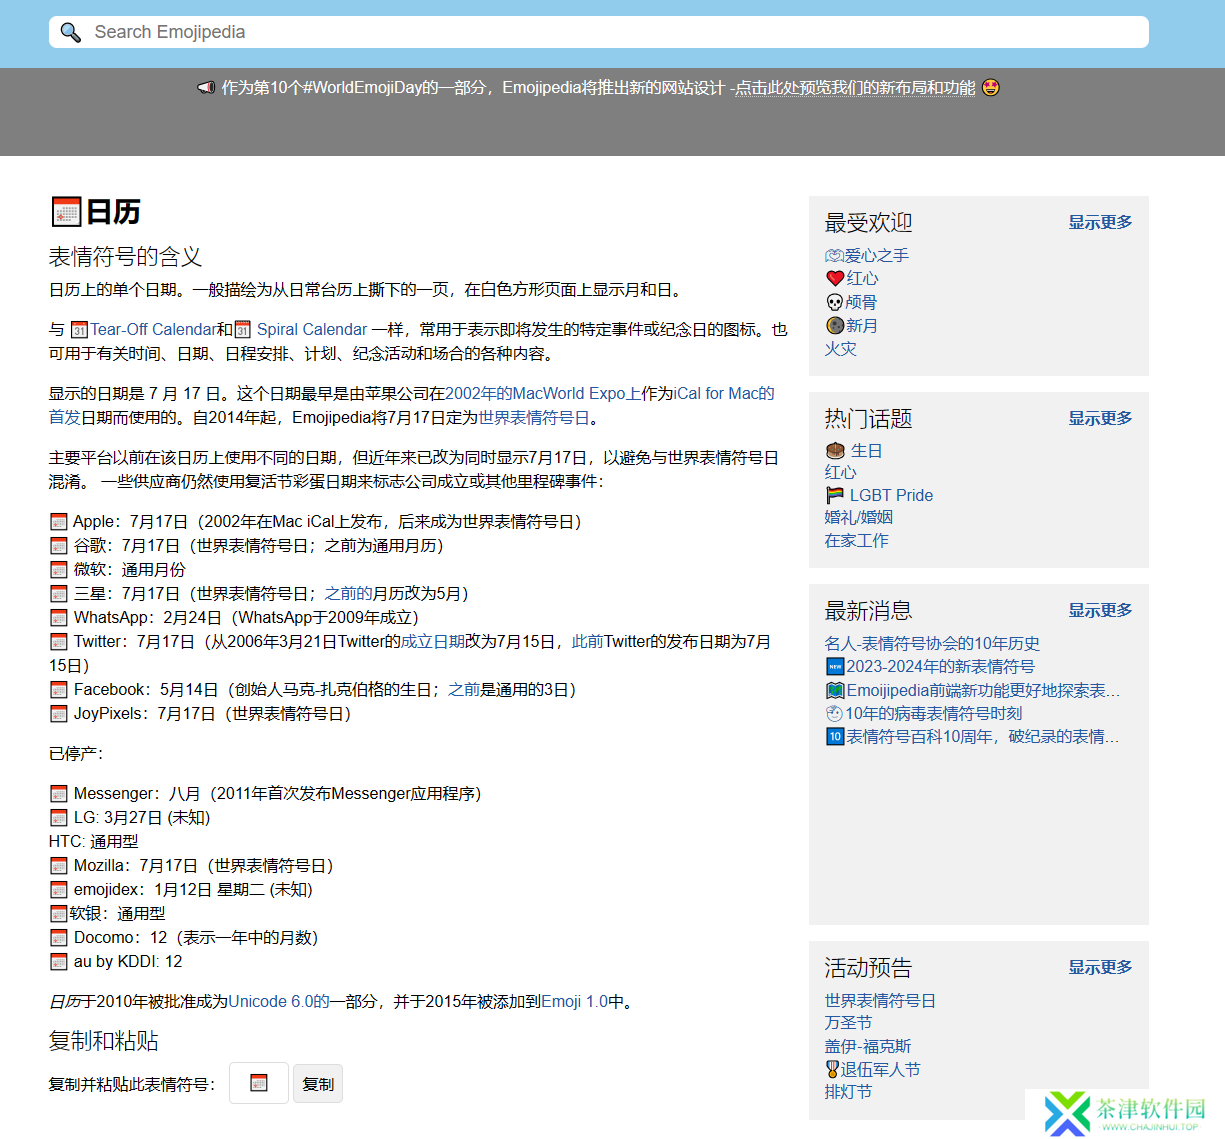The image size is (1225, 1139).
Task: Open 新月 moon emoji link
Action: pyautogui.click(x=862, y=326)
